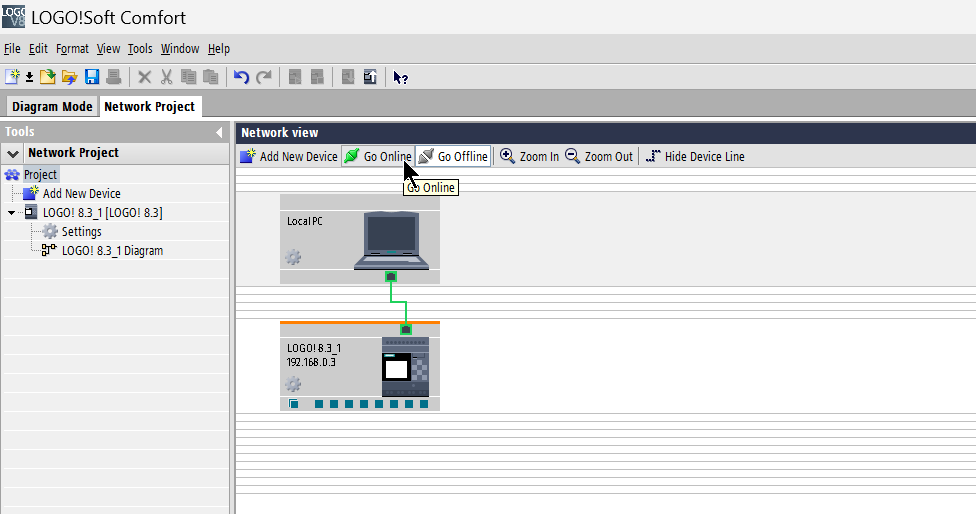
Task: Open the Format menu
Action: [x=72, y=49]
